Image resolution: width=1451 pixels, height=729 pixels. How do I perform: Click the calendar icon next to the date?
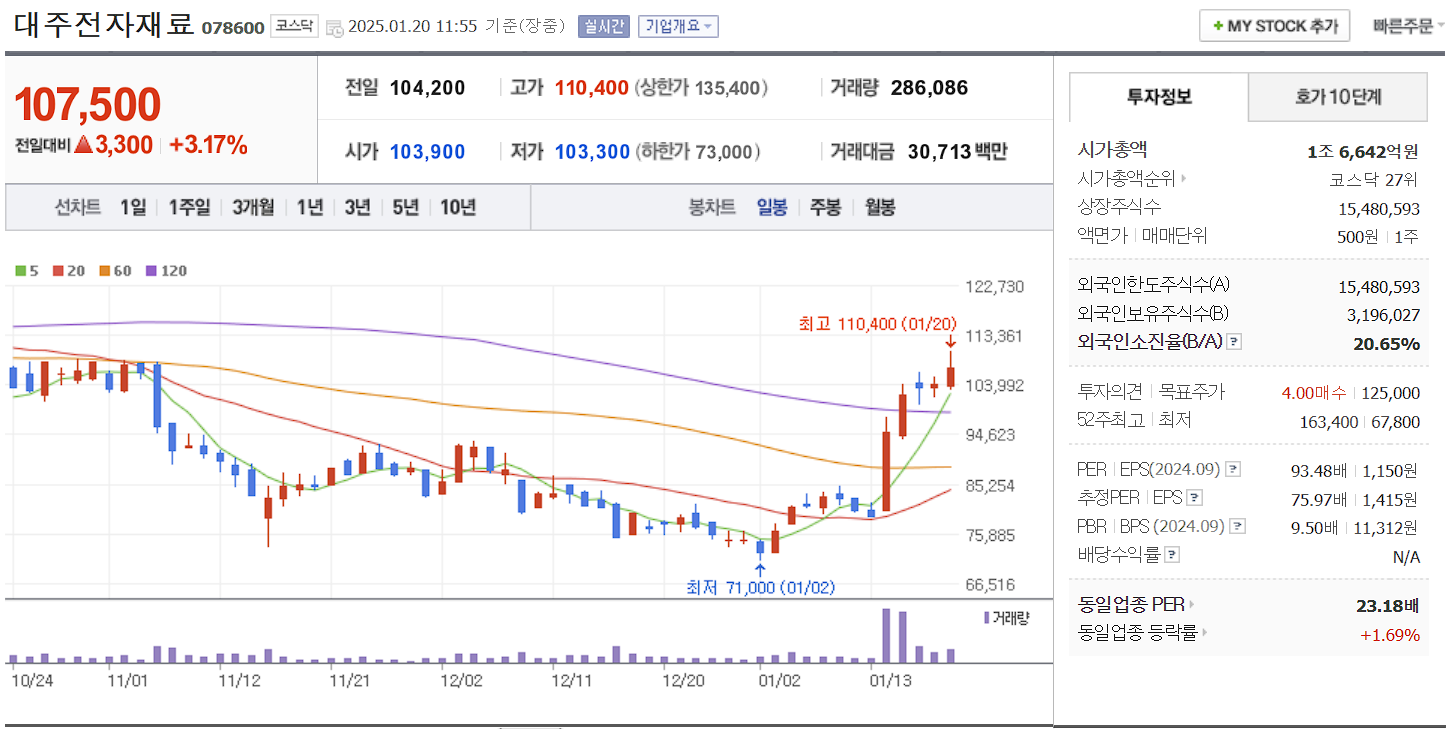(333, 25)
